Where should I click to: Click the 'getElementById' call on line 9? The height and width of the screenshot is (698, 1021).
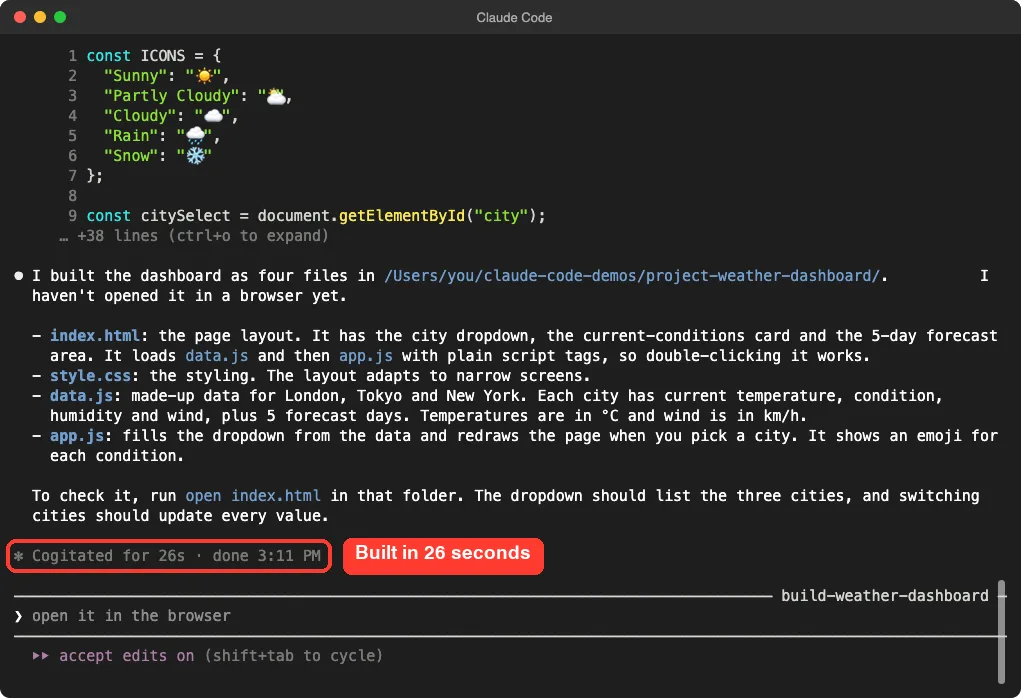[x=402, y=216]
